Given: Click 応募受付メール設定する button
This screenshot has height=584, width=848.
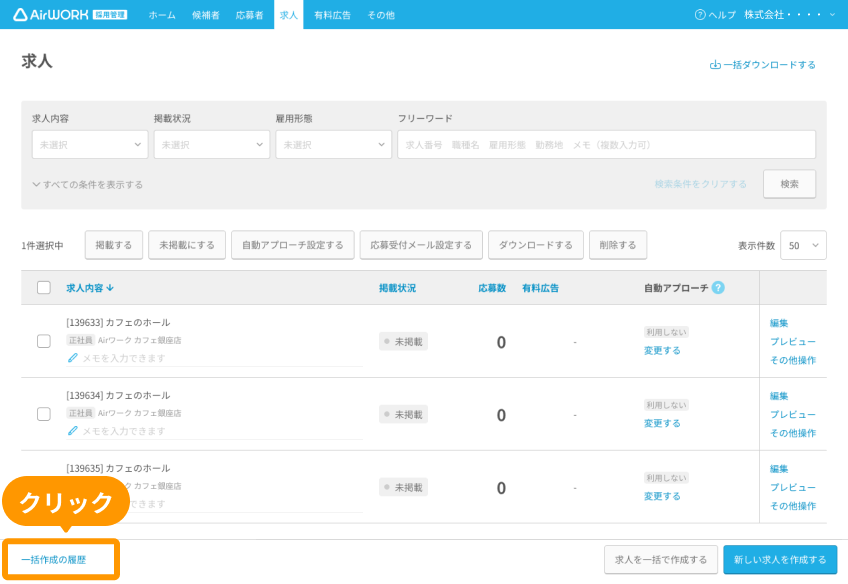Looking at the screenshot, I should [421, 245].
